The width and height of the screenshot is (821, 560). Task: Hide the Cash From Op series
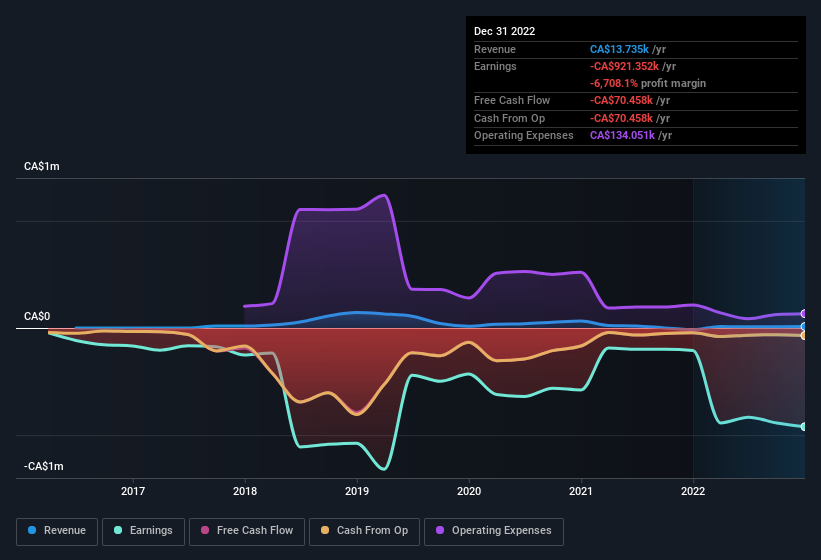(x=364, y=531)
